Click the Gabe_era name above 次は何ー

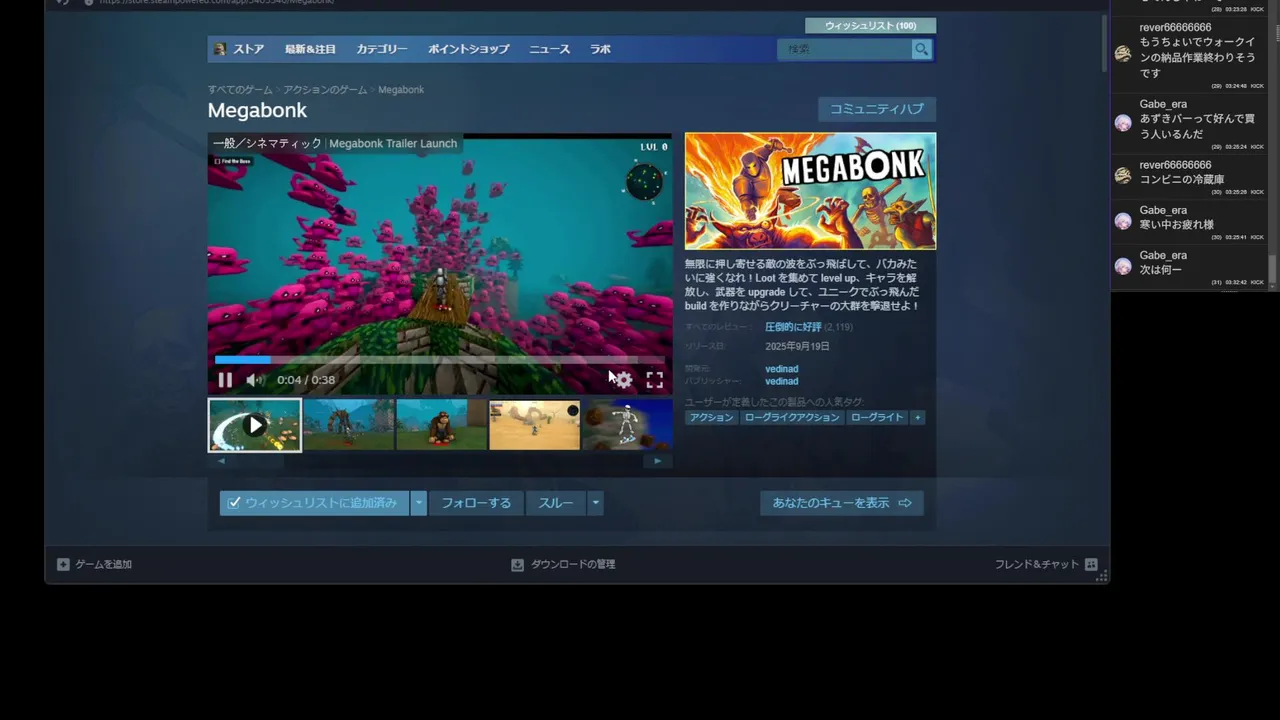pos(1163,256)
